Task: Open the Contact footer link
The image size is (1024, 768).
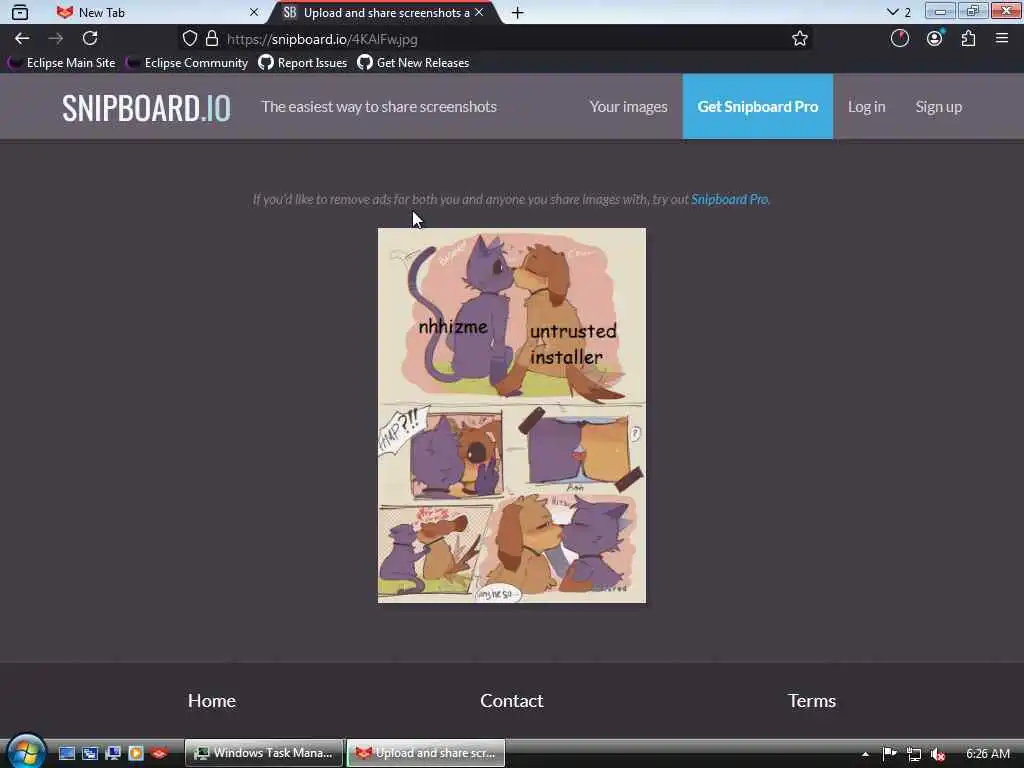Action: pyautogui.click(x=511, y=701)
